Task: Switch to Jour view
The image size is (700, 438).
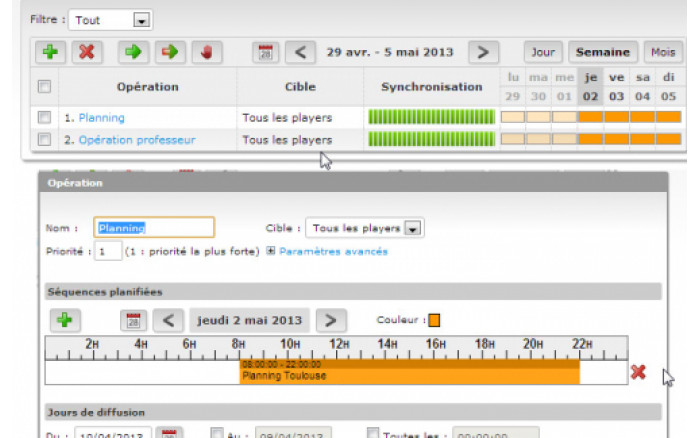Action: 543,51
